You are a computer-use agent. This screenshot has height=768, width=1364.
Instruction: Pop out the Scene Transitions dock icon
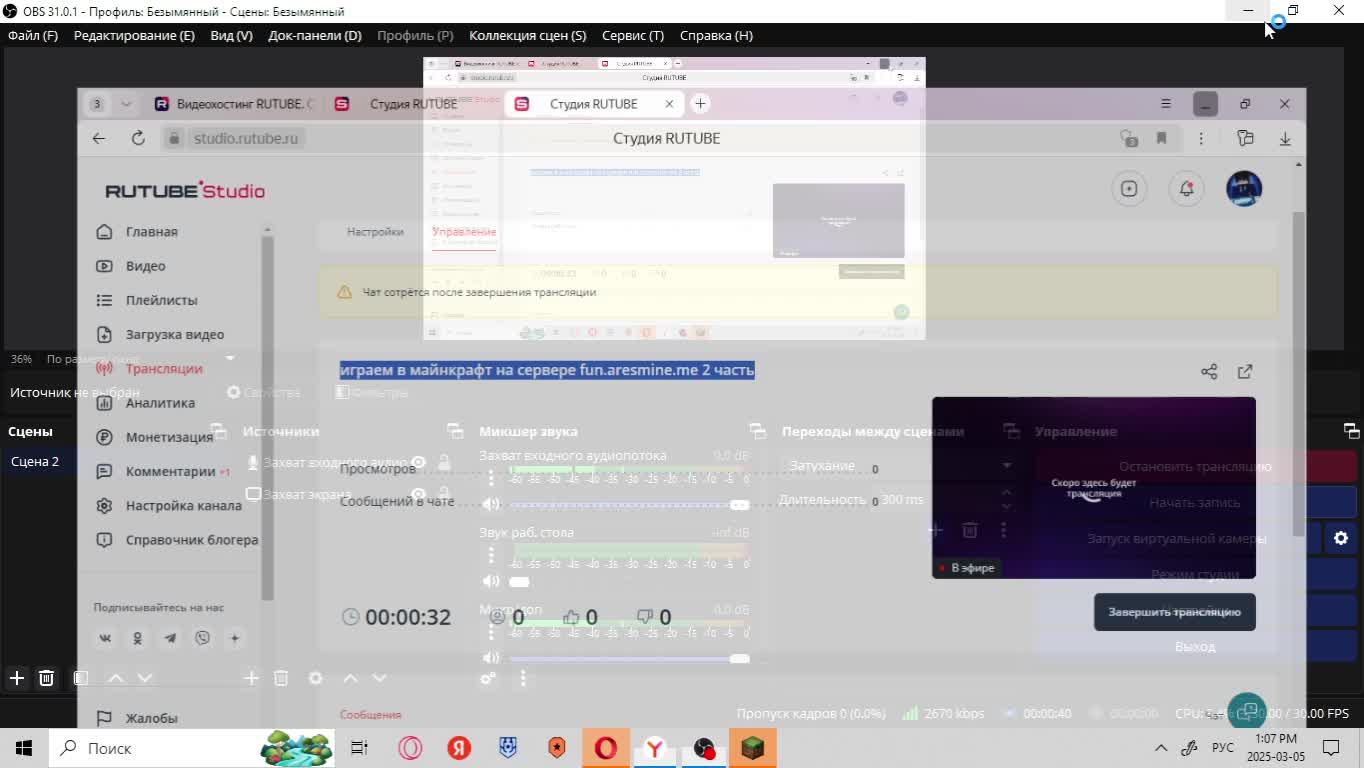click(x=1010, y=431)
